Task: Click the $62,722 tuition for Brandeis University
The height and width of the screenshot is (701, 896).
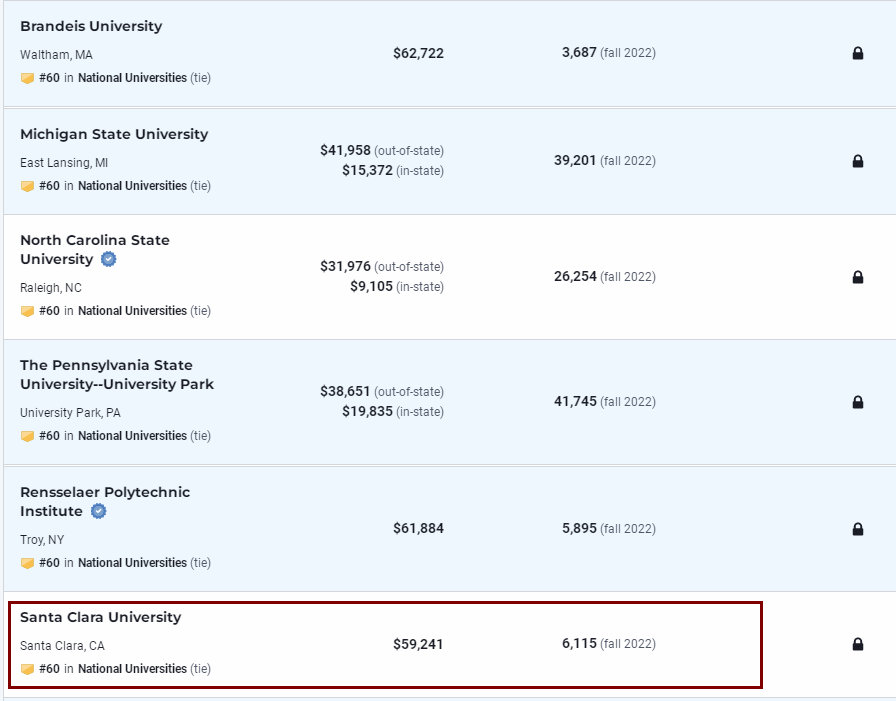Action: pyautogui.click(x=418, y=53)
